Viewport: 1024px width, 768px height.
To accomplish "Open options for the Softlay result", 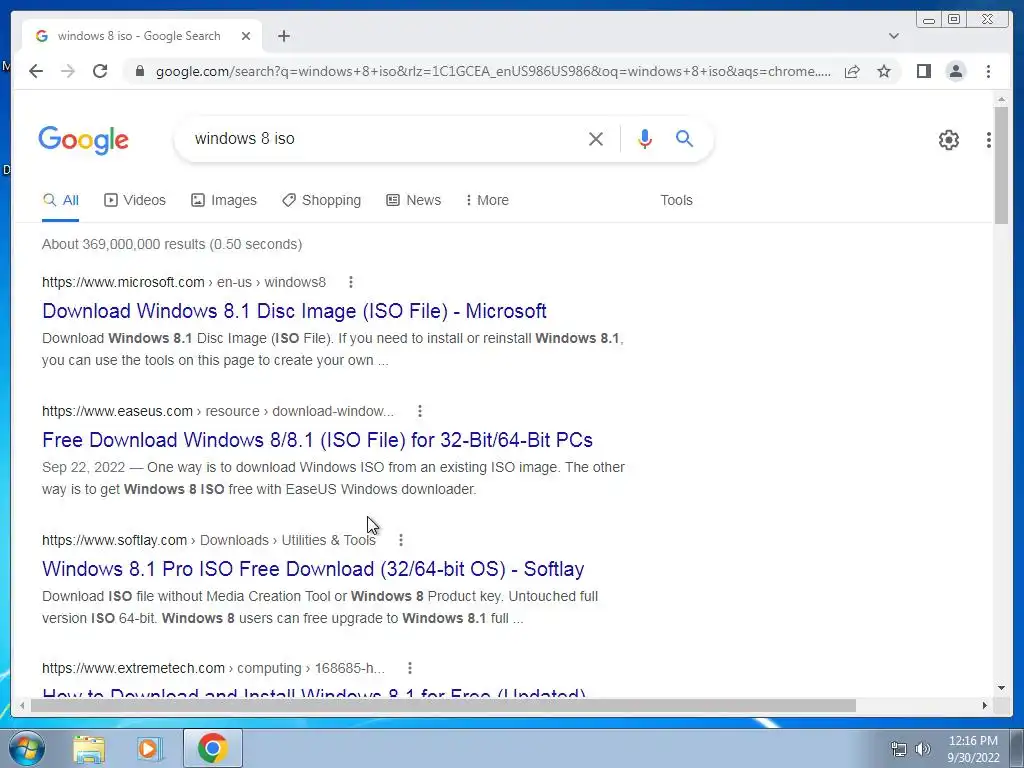I will coord(401,540).
